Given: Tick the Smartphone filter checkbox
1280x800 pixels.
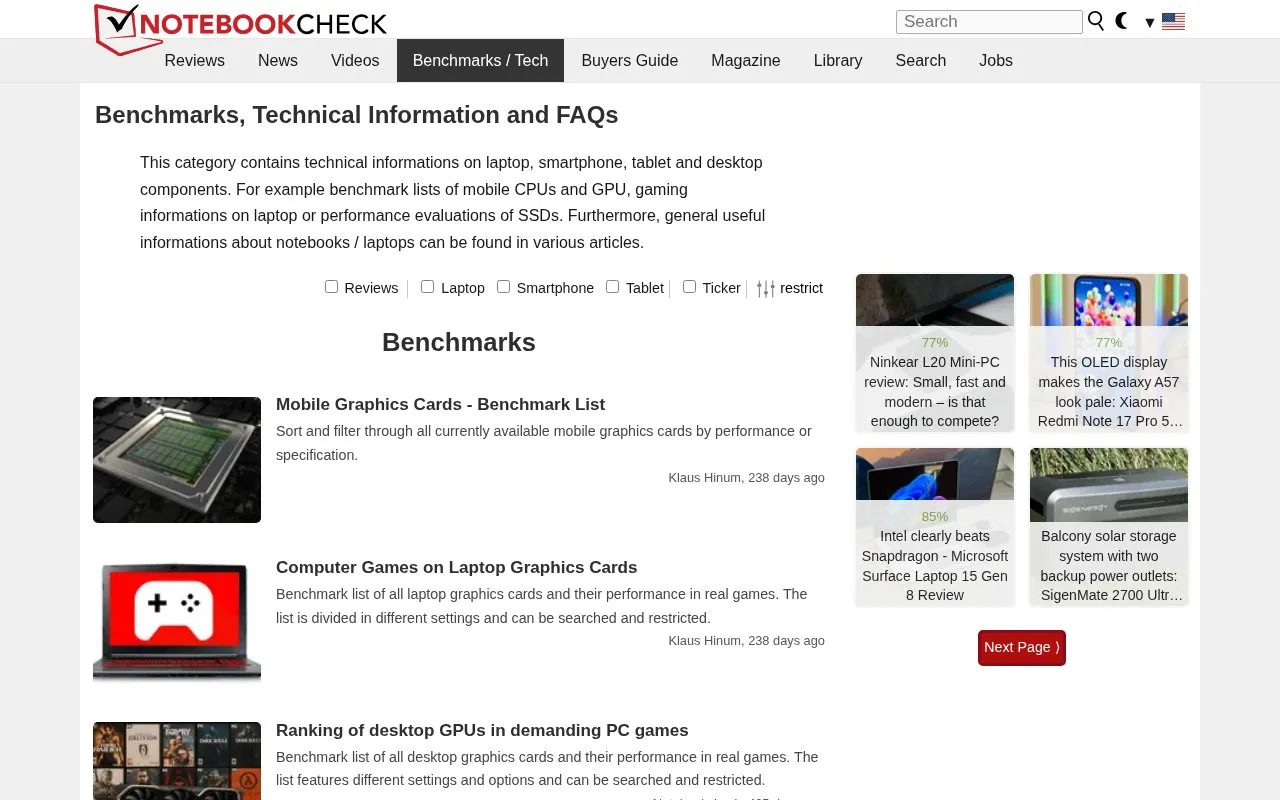Looking at the screenshot, I should pyautogui.click(x=503, y=287).
